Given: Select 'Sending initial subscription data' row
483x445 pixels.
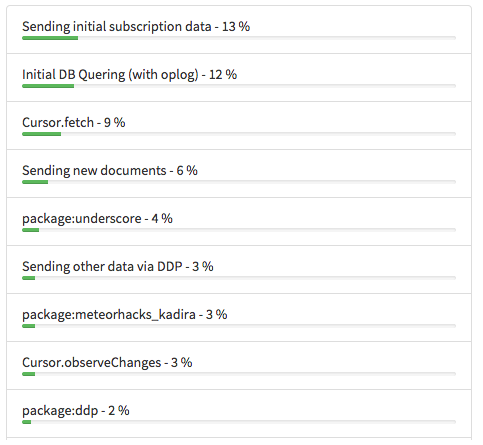Looking at the screenshot, I should 239,29.
